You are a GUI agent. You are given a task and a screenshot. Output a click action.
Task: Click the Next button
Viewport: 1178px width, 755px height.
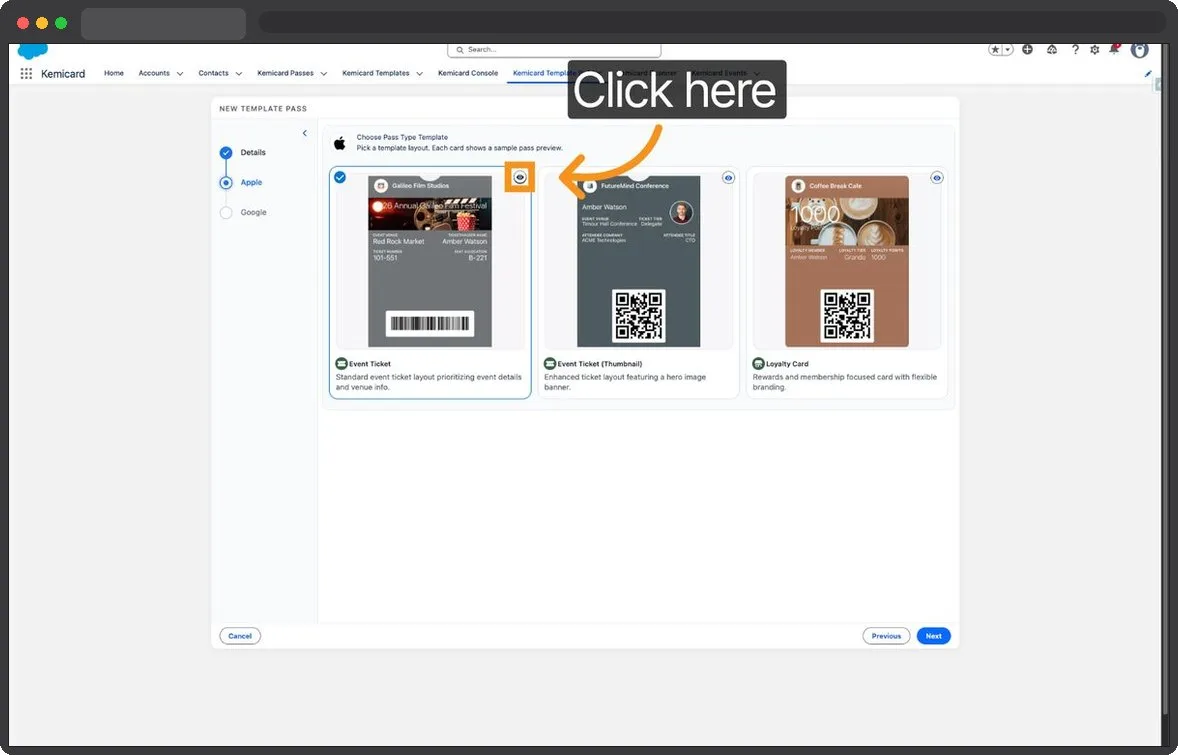[x=934, y=636]
